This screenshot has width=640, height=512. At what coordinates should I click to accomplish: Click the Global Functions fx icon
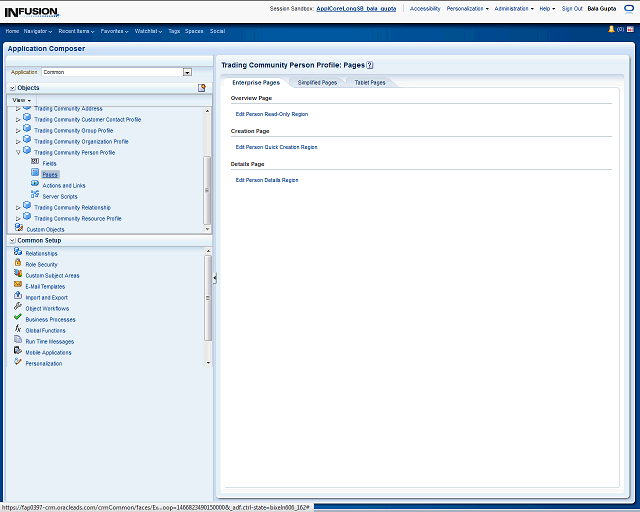(18, 329)
